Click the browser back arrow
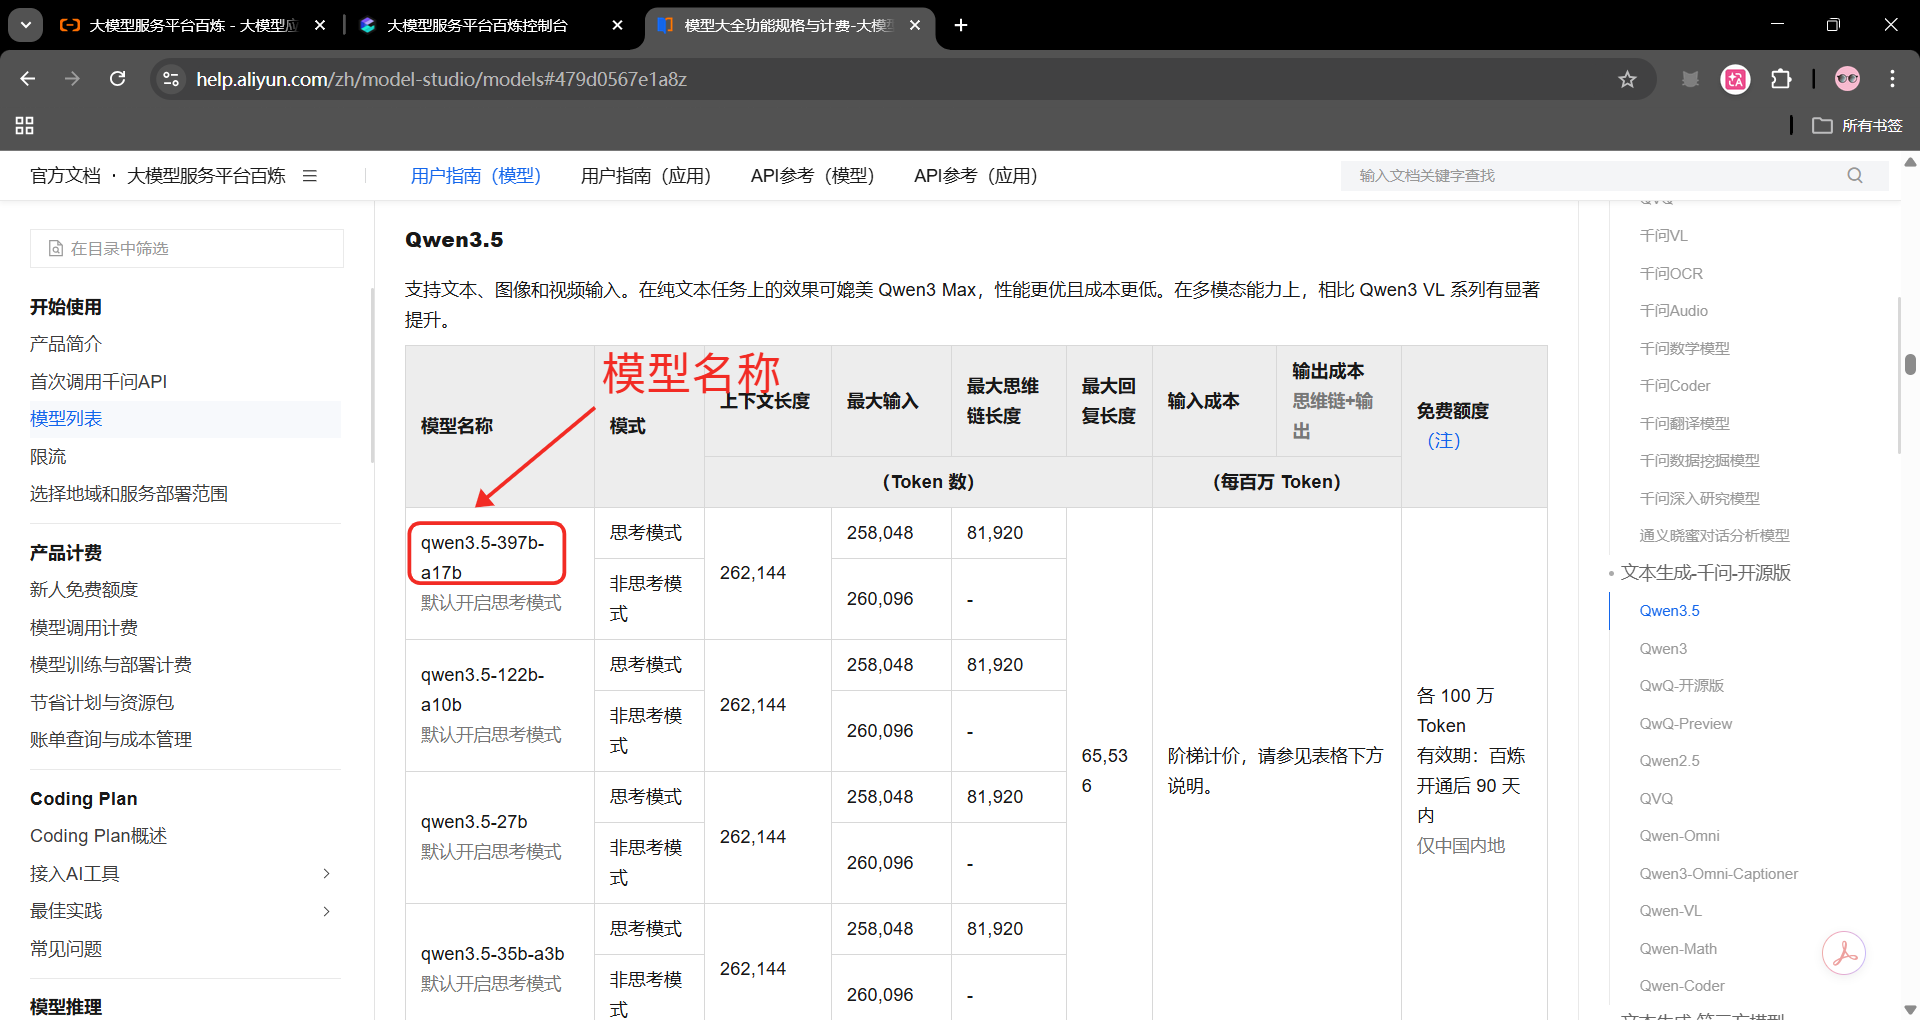Screen dimensions: 1920x1020 (28, 79)
